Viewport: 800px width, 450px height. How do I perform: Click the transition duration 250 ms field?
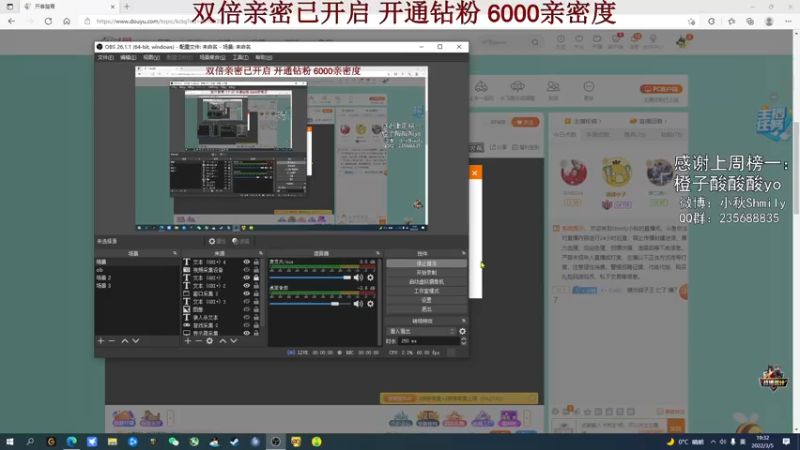pyautogui.click(x=428, y=341)
